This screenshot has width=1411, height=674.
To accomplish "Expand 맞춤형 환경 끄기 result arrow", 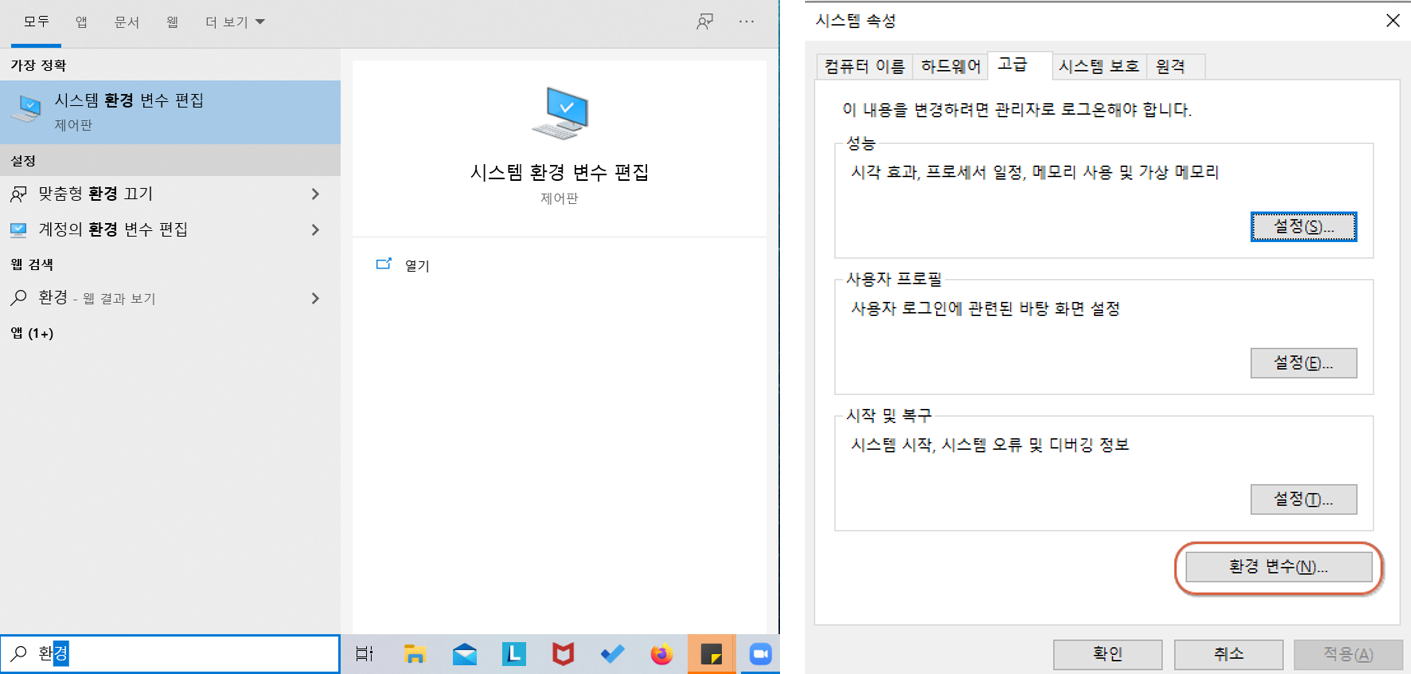I will (x=316, y=194).
